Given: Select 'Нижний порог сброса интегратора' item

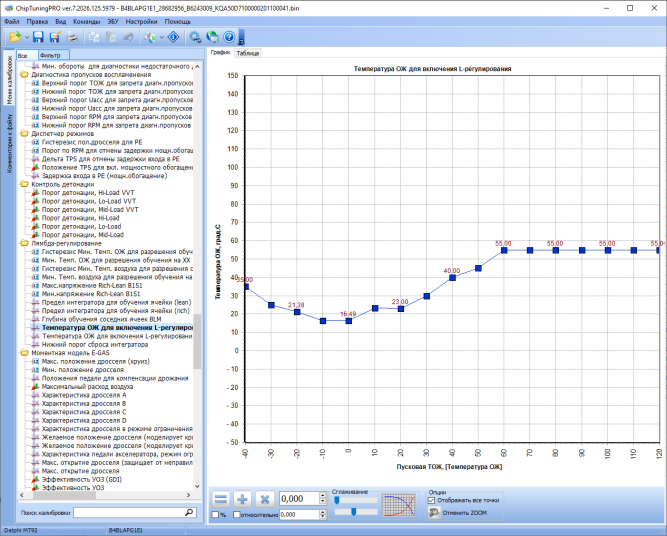Looking at the screenshot, I should click(x=95, y=345).
